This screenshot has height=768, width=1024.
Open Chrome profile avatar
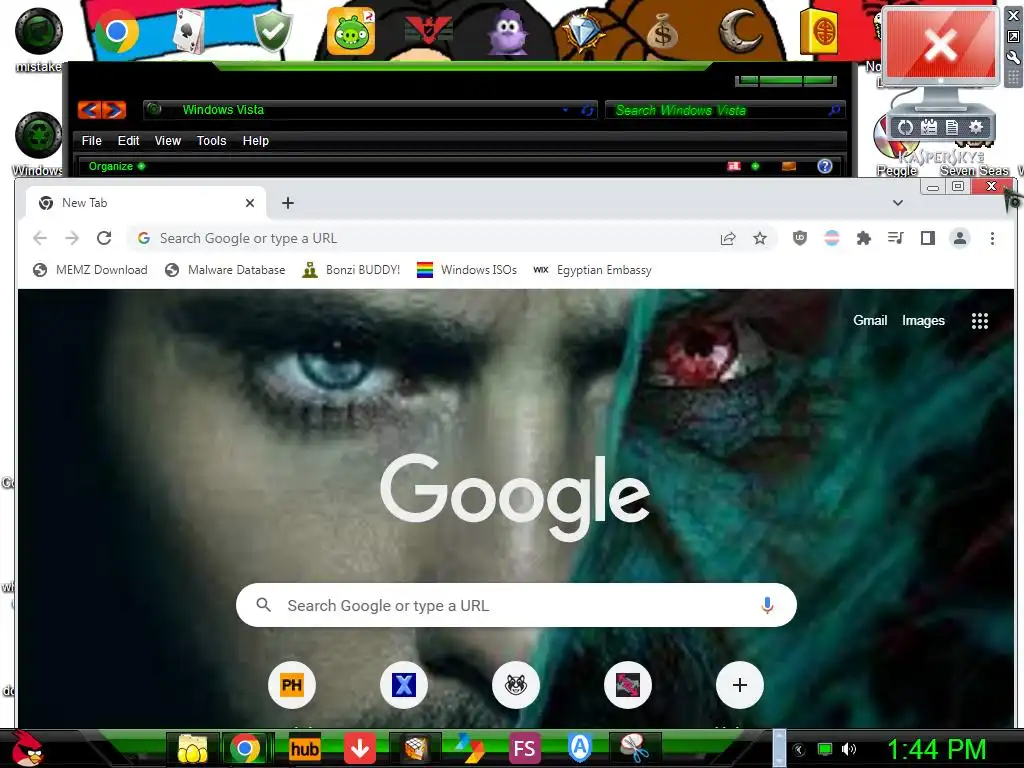960,238
